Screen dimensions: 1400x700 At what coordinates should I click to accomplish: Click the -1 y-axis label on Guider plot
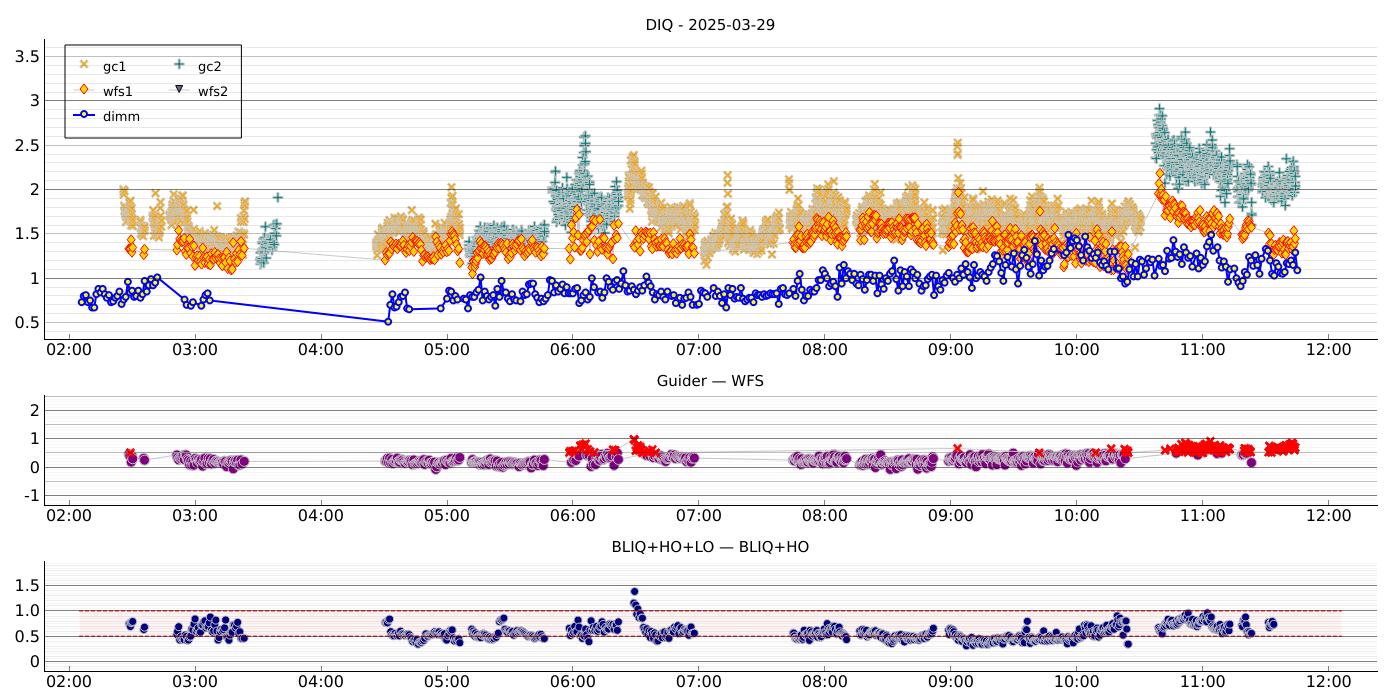[30, 496]
